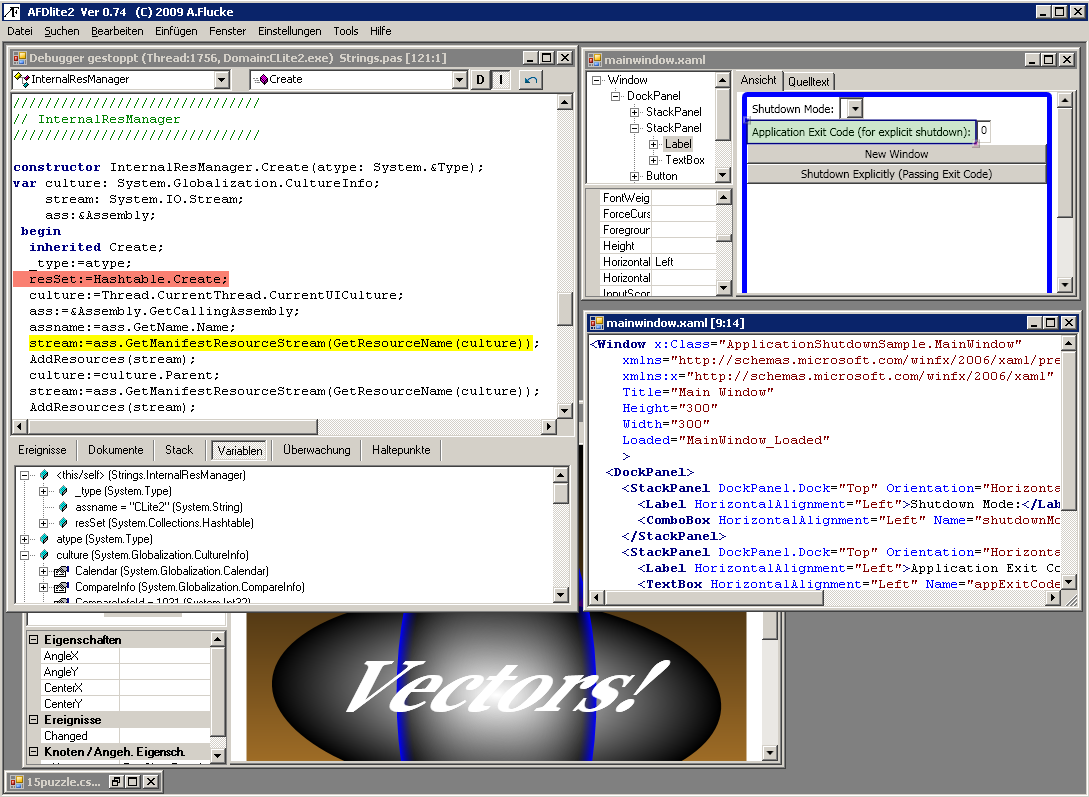Click the InternalResManager class icon in combo box
The image size is (1089, 797).
click(x=22, y=79)
